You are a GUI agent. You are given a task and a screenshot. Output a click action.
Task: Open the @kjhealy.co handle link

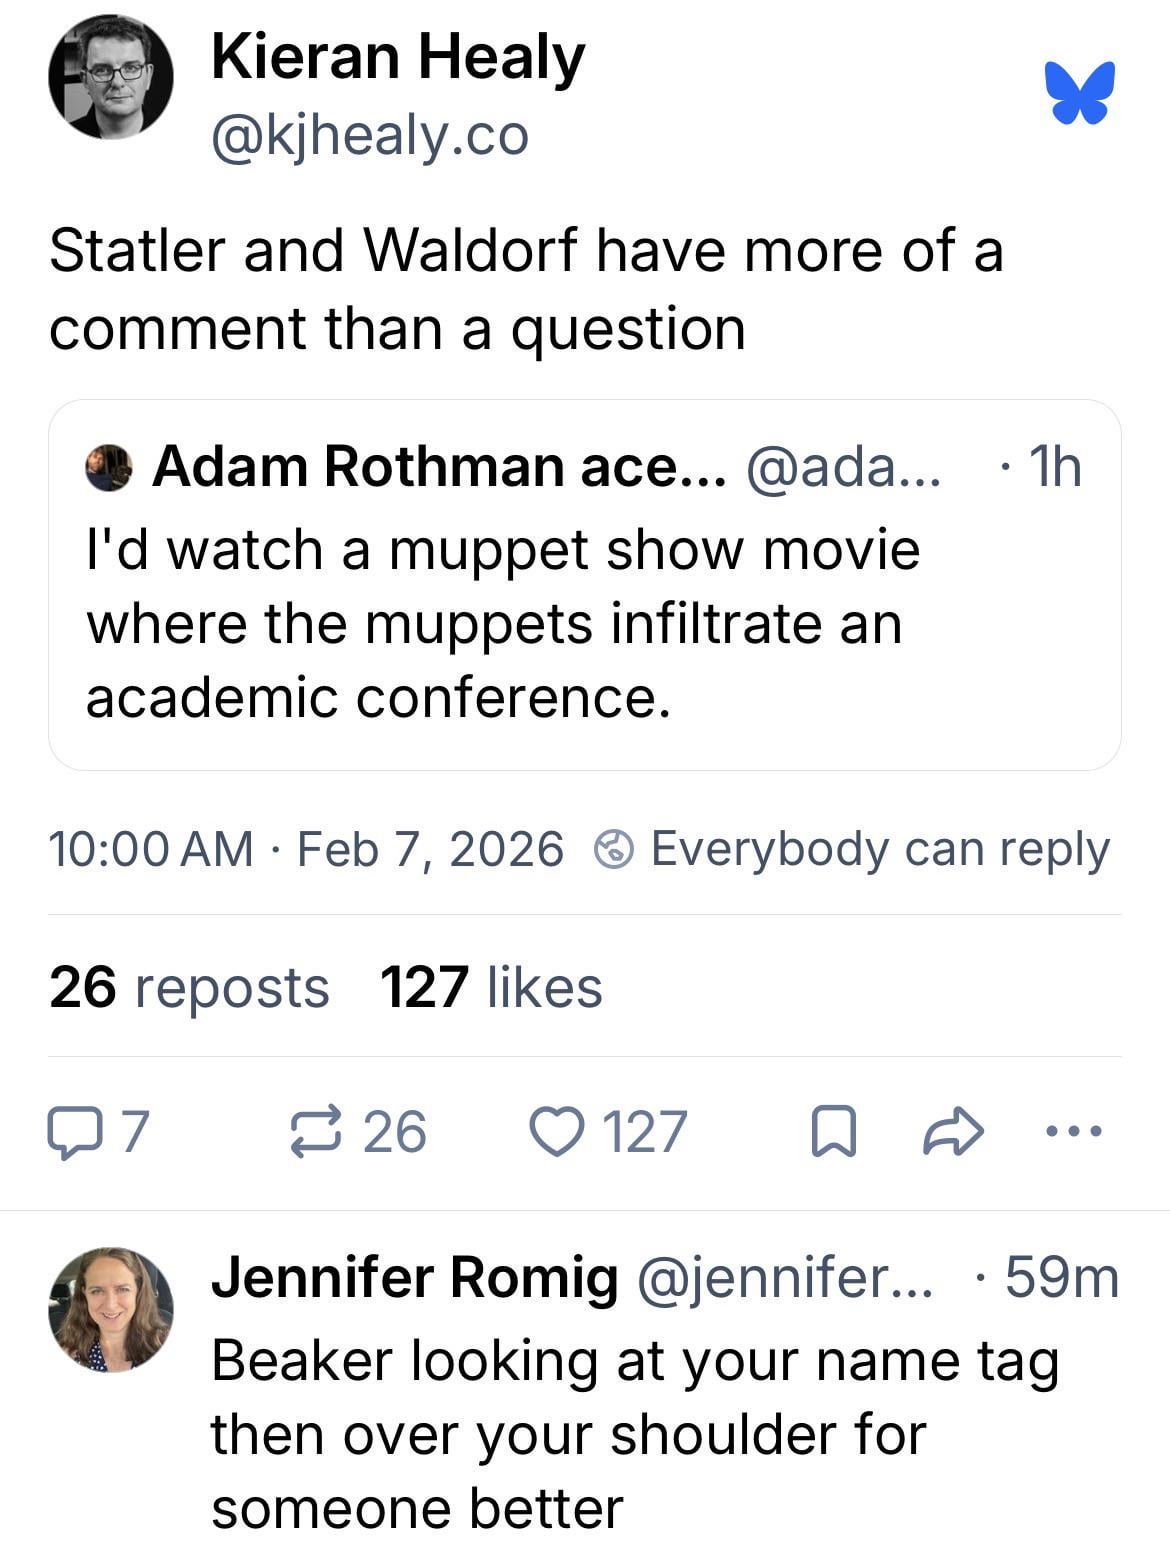pos(369,135)
